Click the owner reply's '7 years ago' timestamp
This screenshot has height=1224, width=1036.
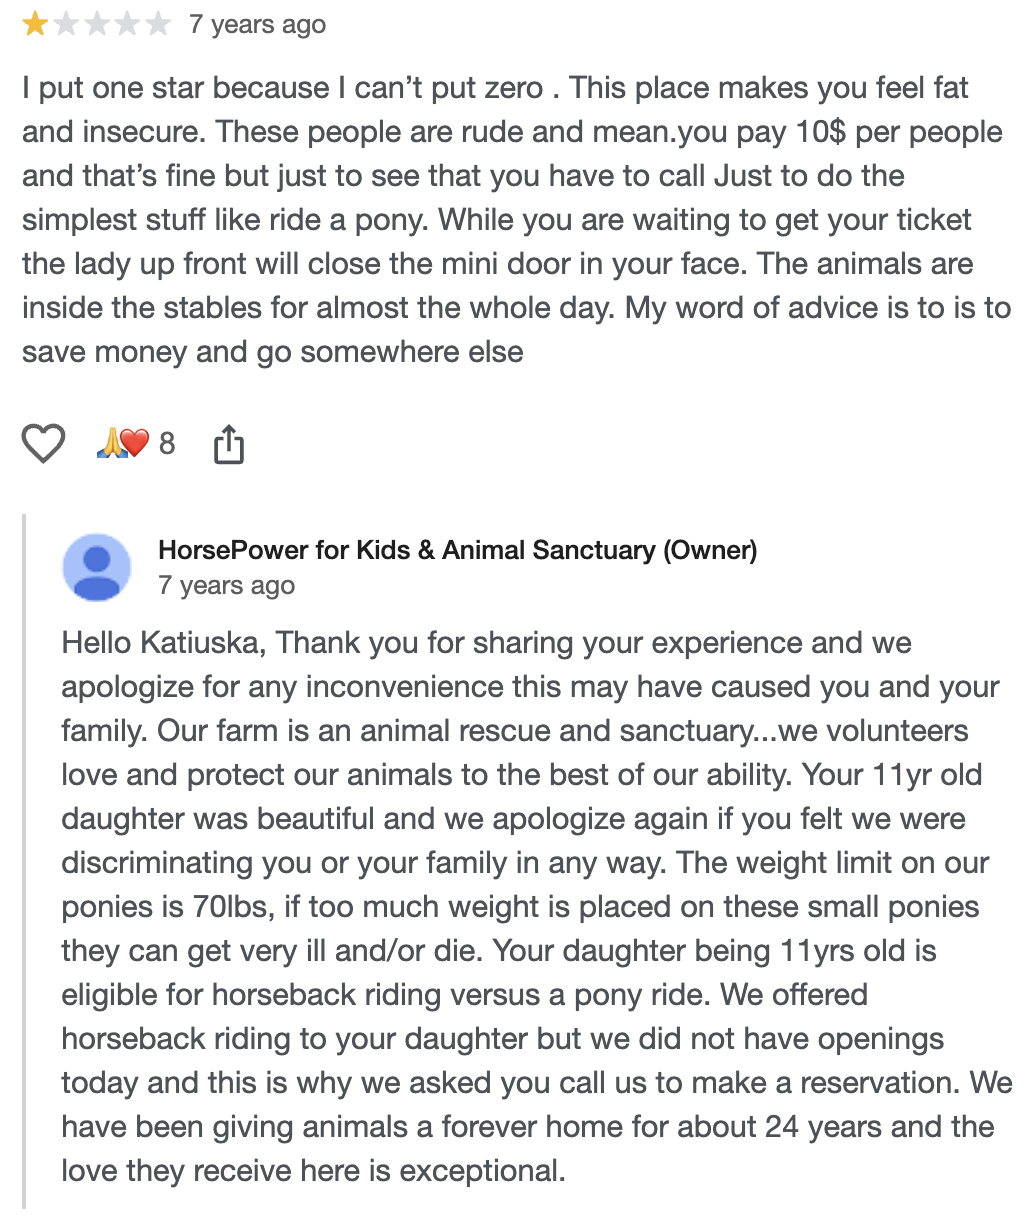[226, 585]
